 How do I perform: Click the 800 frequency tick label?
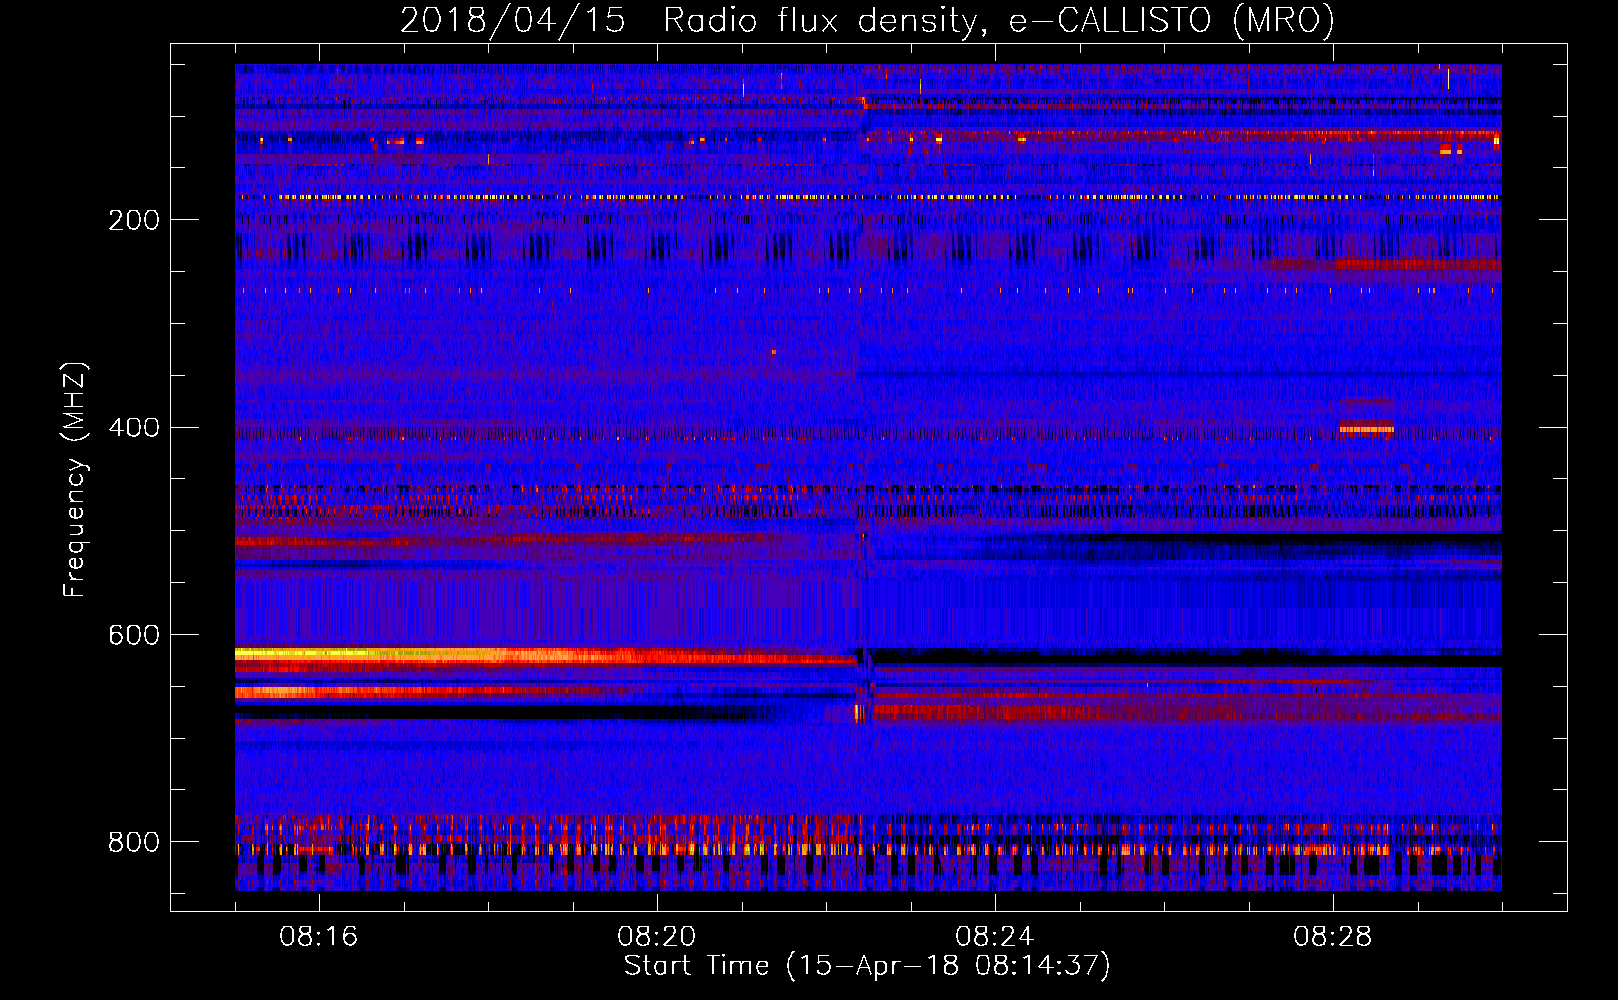point(134,842)
